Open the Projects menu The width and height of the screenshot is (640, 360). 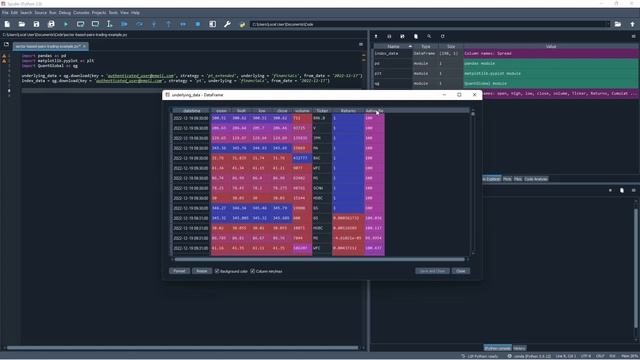99,13
